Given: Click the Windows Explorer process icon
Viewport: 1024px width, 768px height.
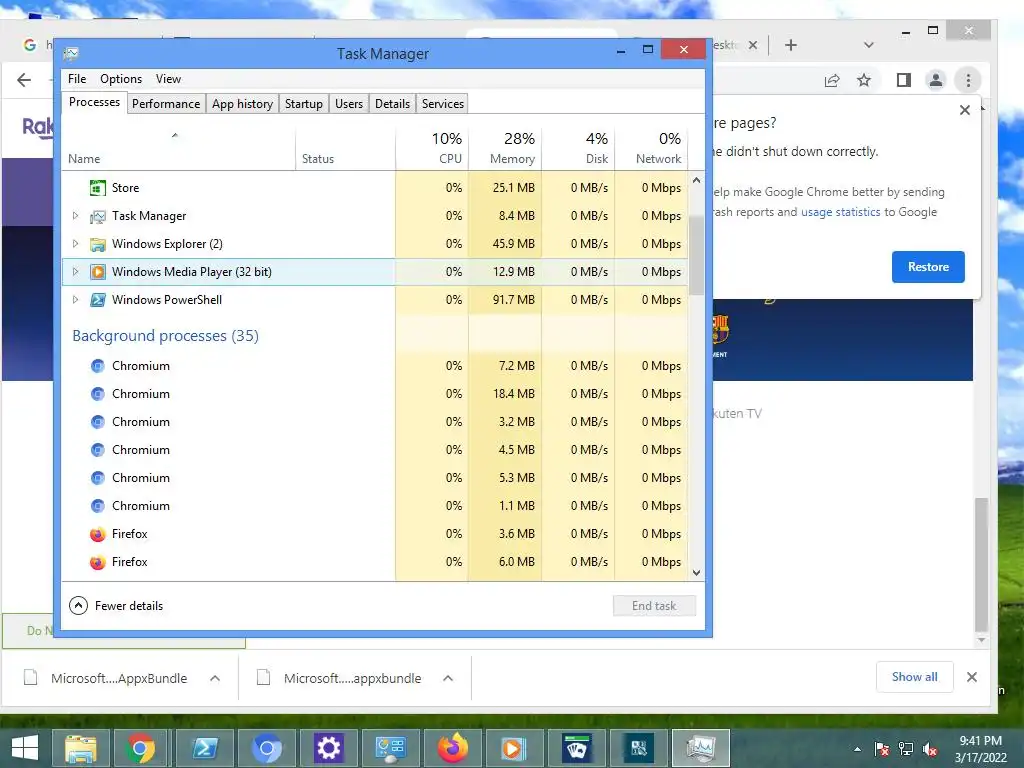Looking at the screenshot, I should pyautogui.click(x=97, y=244).
